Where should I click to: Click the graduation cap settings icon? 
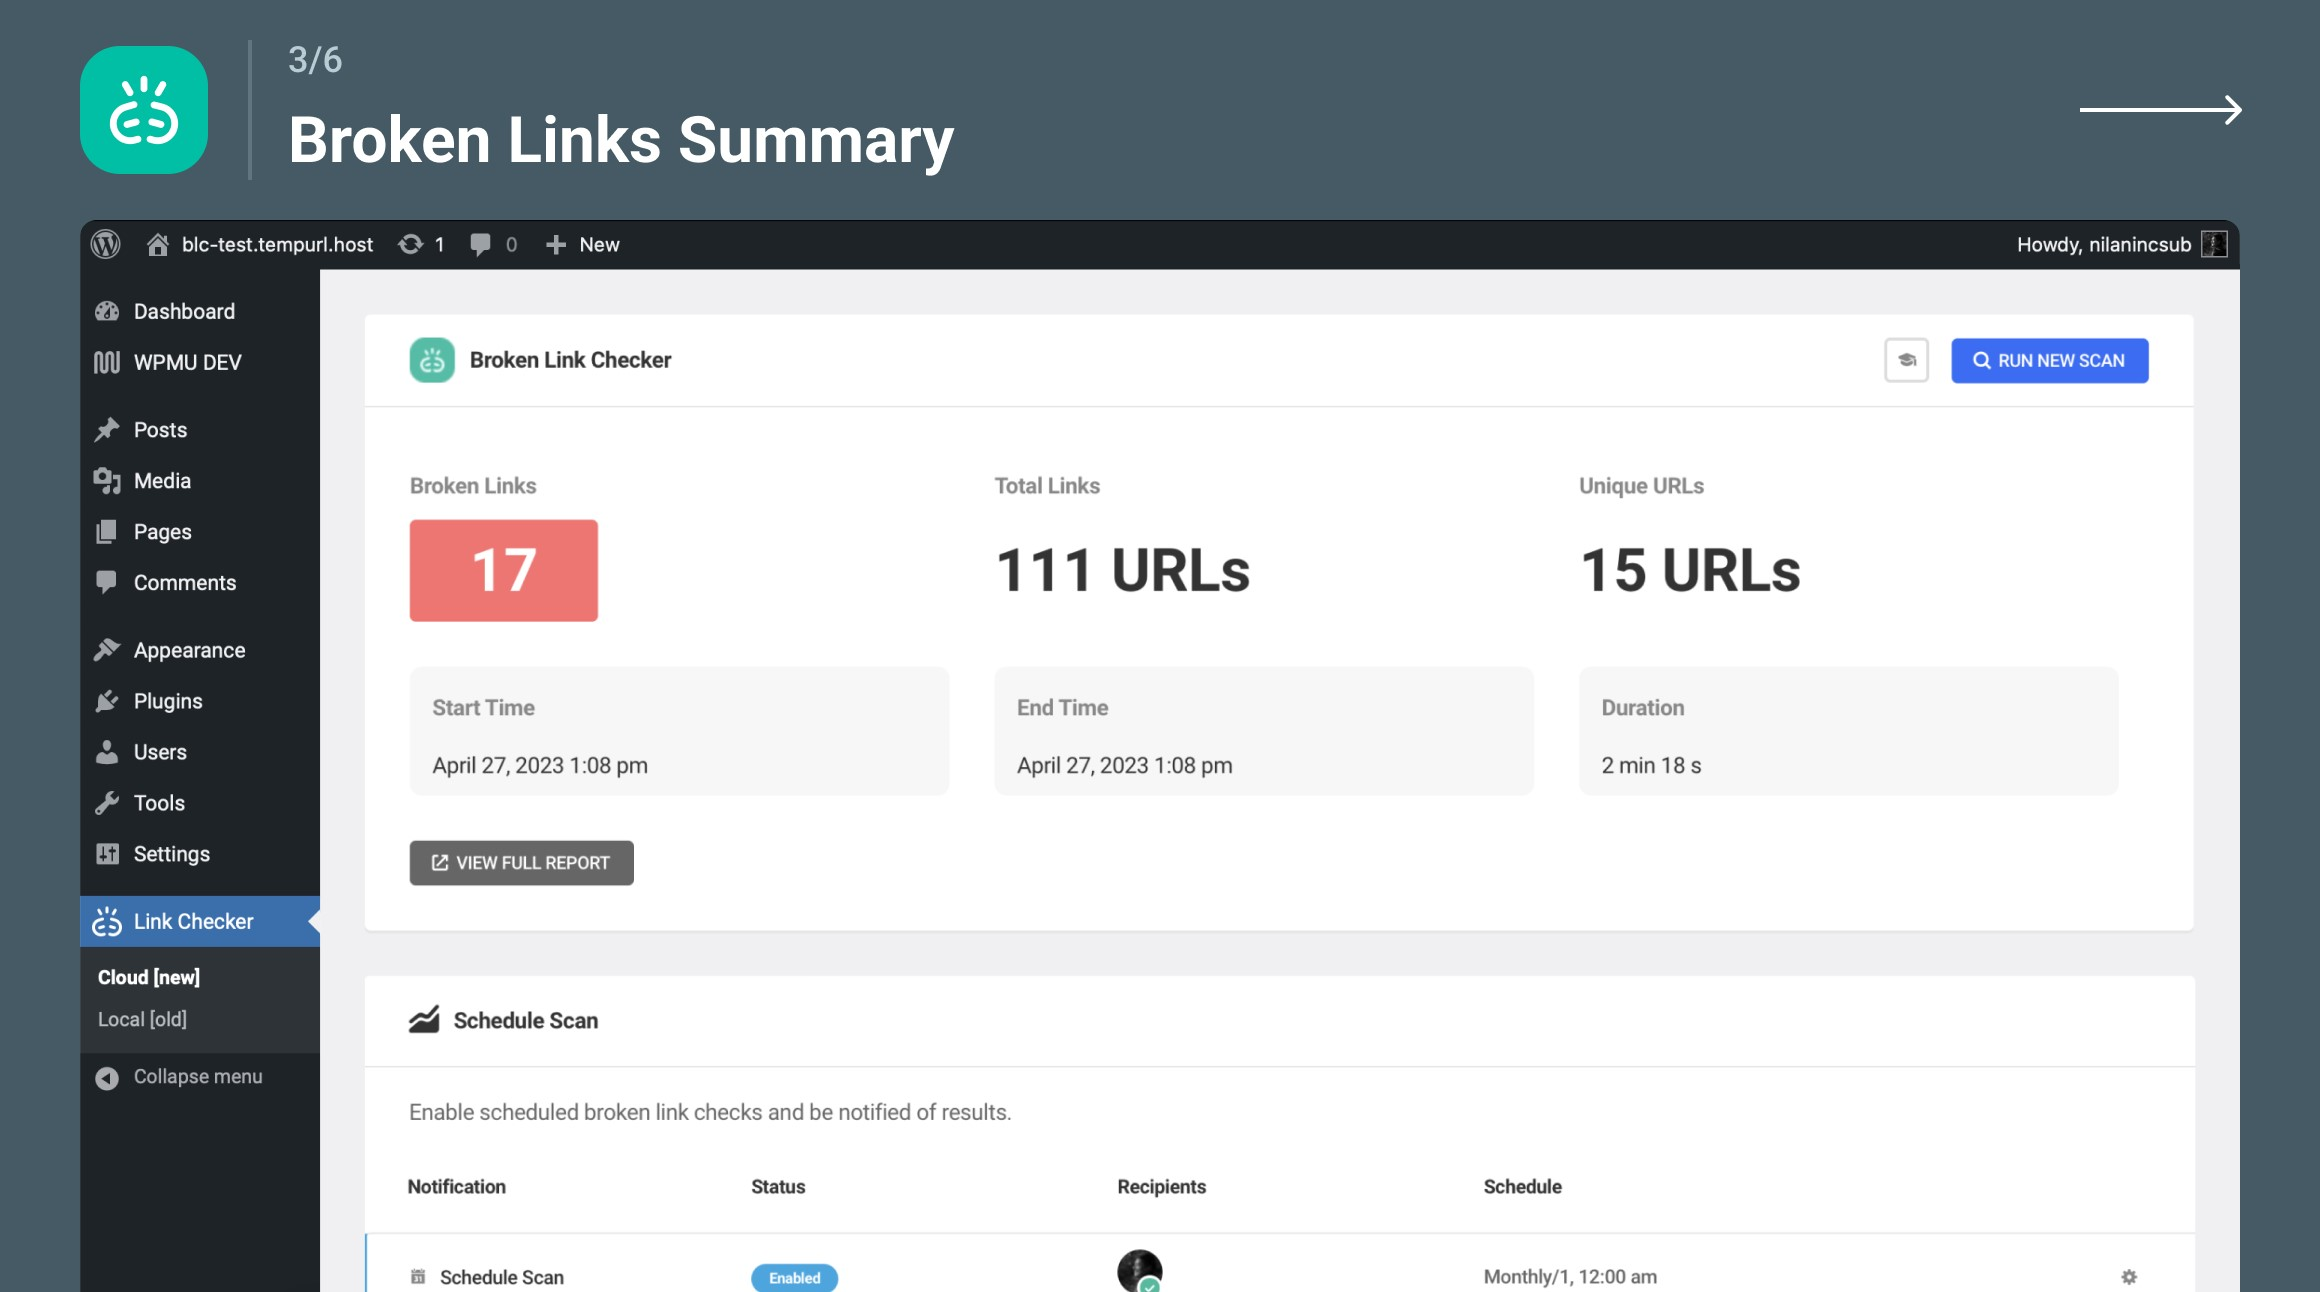click(1908, 360)
